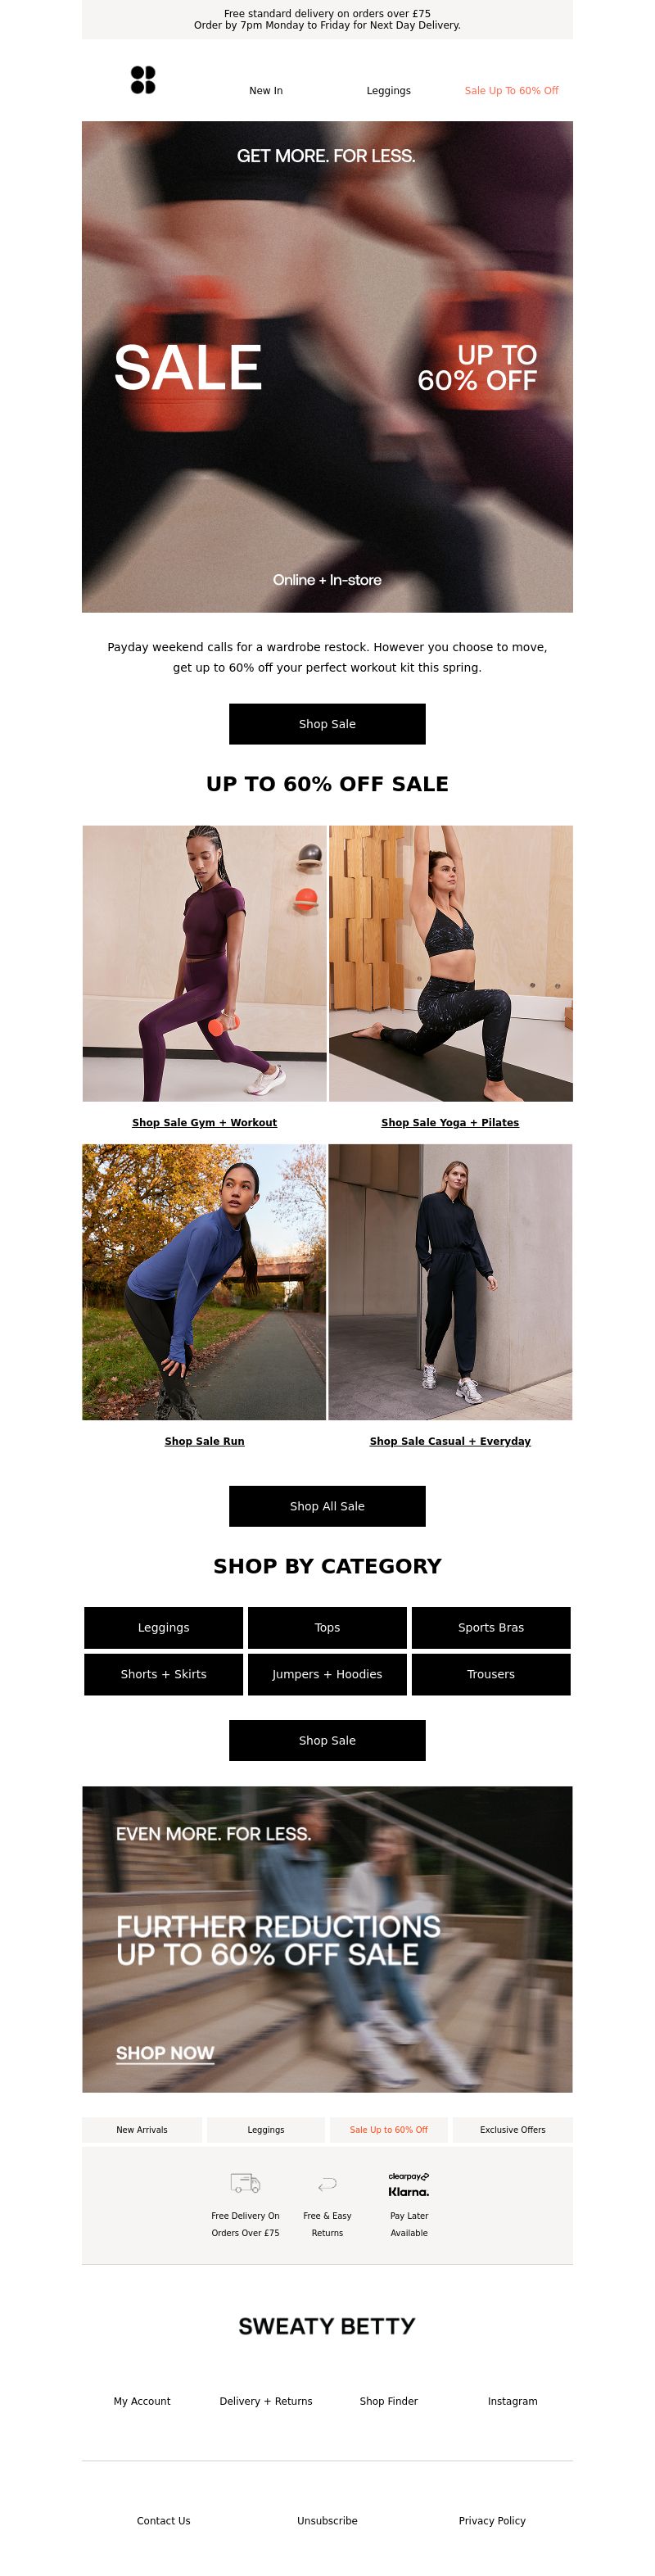Select the Jumpers + Hoodies category button
The height and width of the screenshot is (2576, 655).
(327, 1674)
